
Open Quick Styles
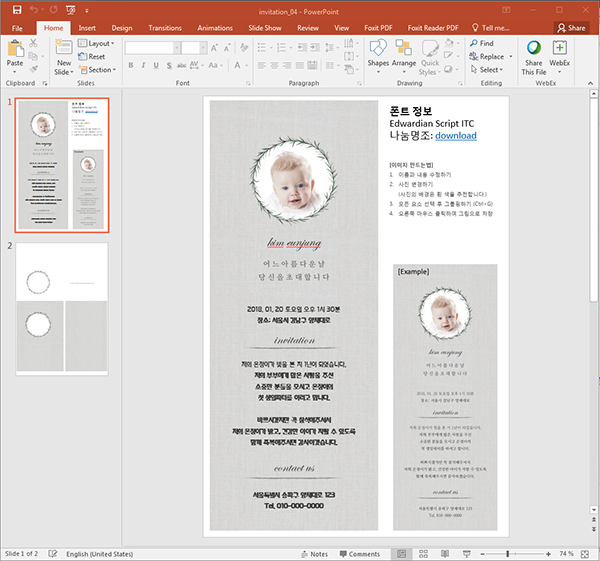click(430, 57)
